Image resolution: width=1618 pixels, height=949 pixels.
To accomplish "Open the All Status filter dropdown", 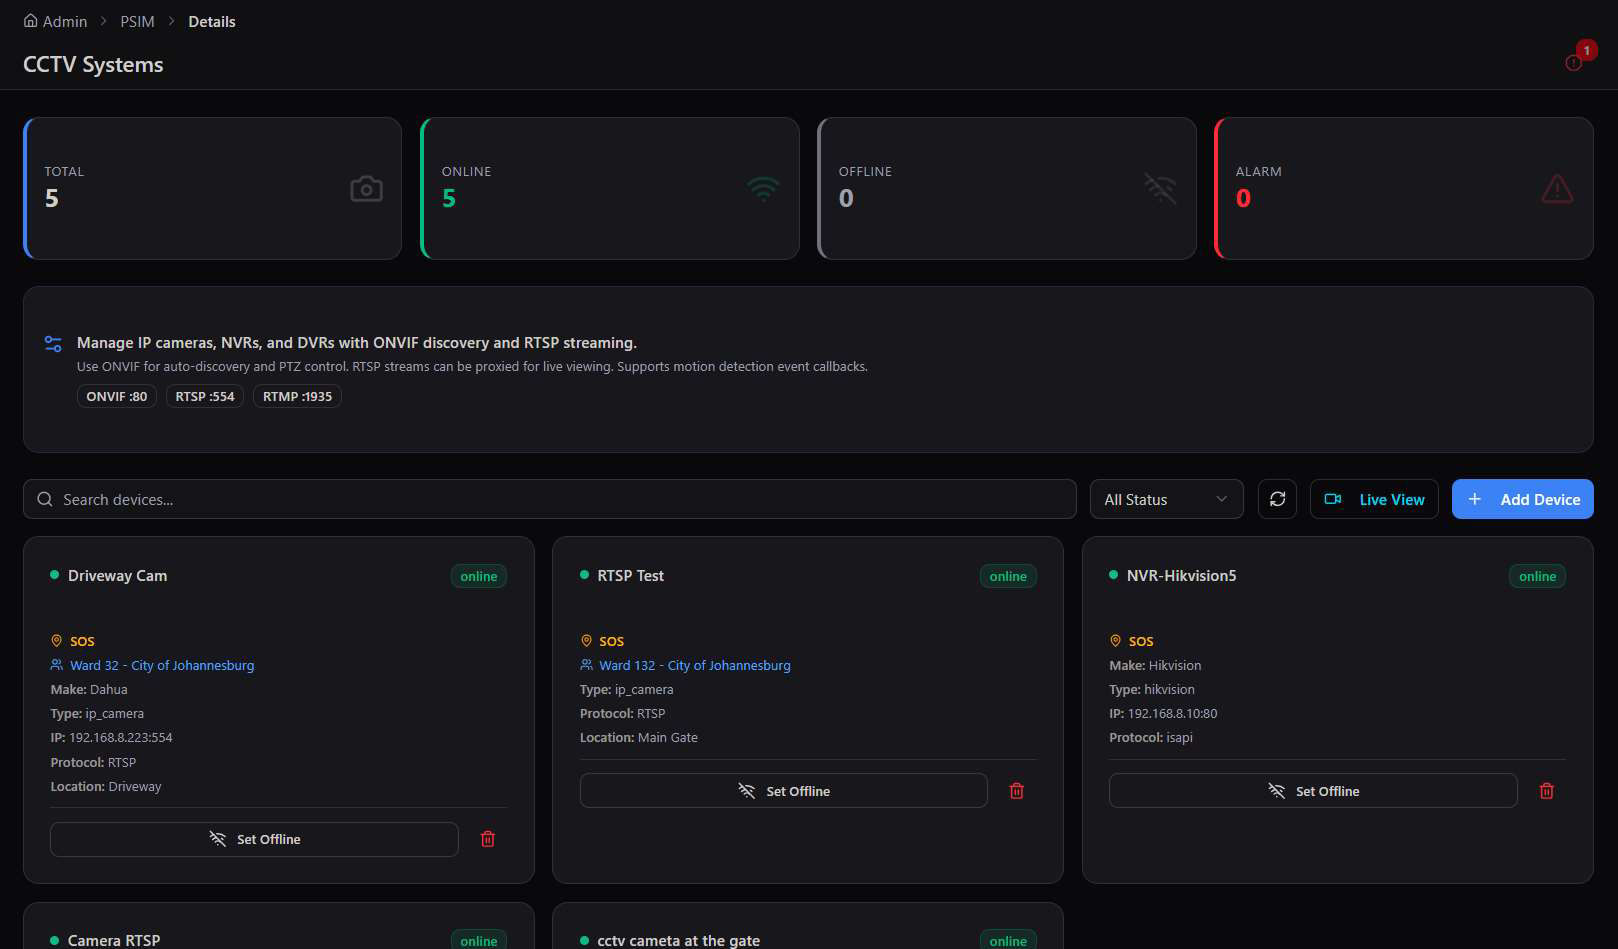I will 1166,499.
